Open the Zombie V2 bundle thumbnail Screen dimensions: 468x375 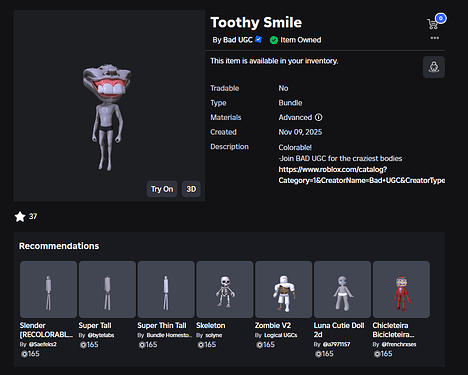284,289
